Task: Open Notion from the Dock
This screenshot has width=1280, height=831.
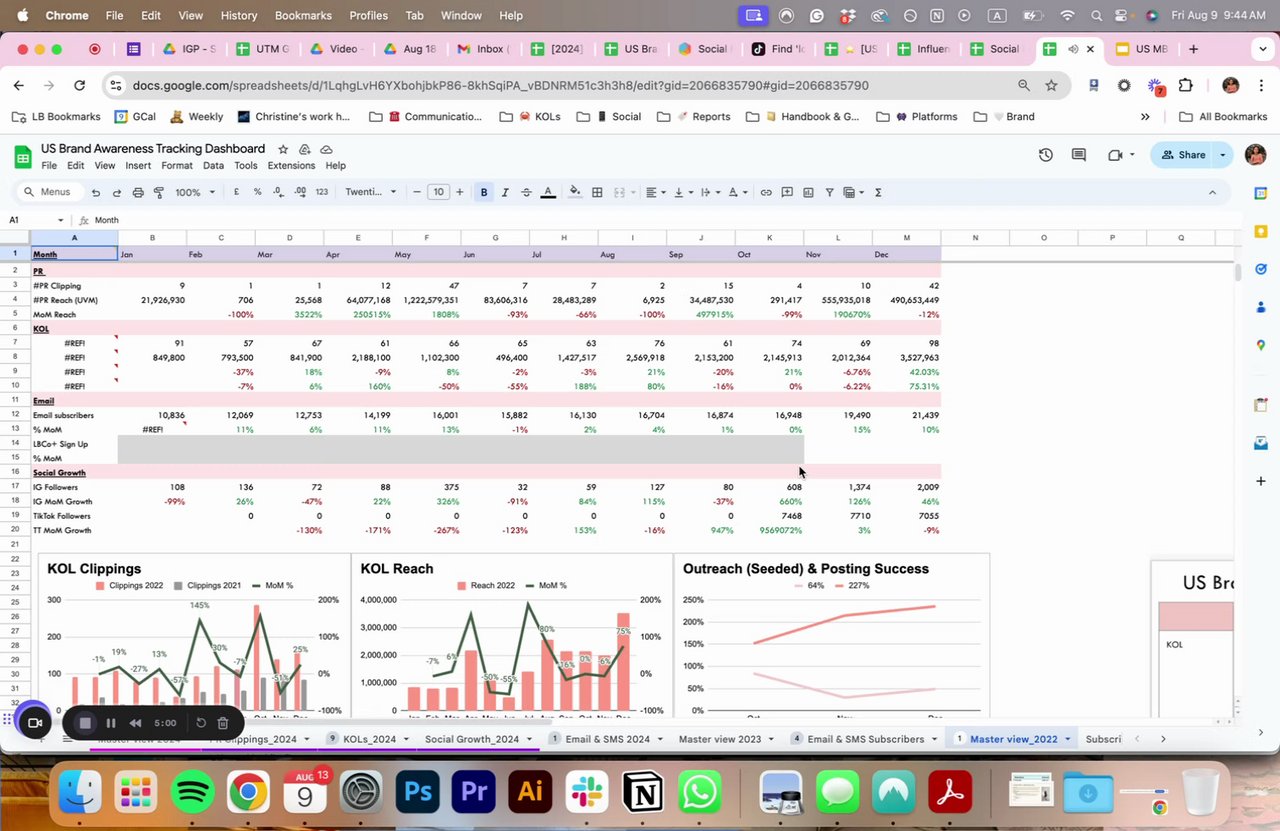Action: pos(643,793)
